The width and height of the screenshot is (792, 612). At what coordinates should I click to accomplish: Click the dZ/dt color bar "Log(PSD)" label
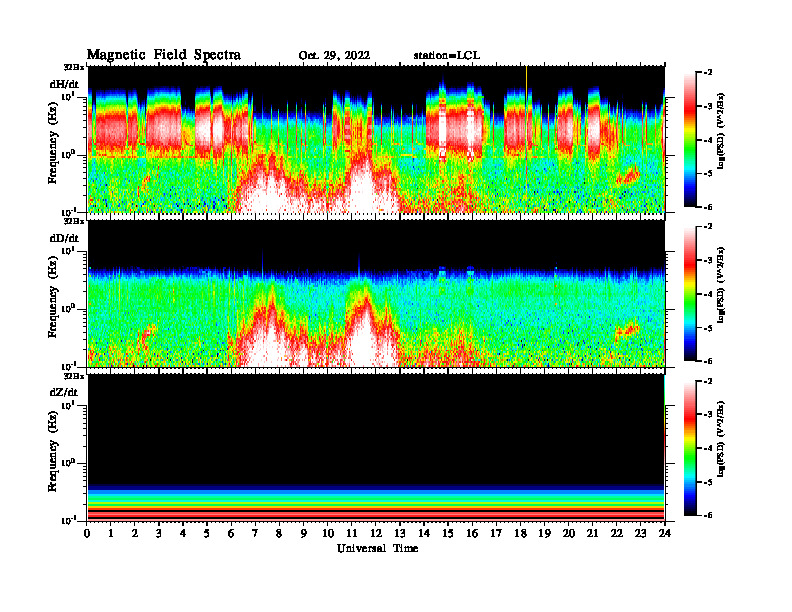[721, 438]
